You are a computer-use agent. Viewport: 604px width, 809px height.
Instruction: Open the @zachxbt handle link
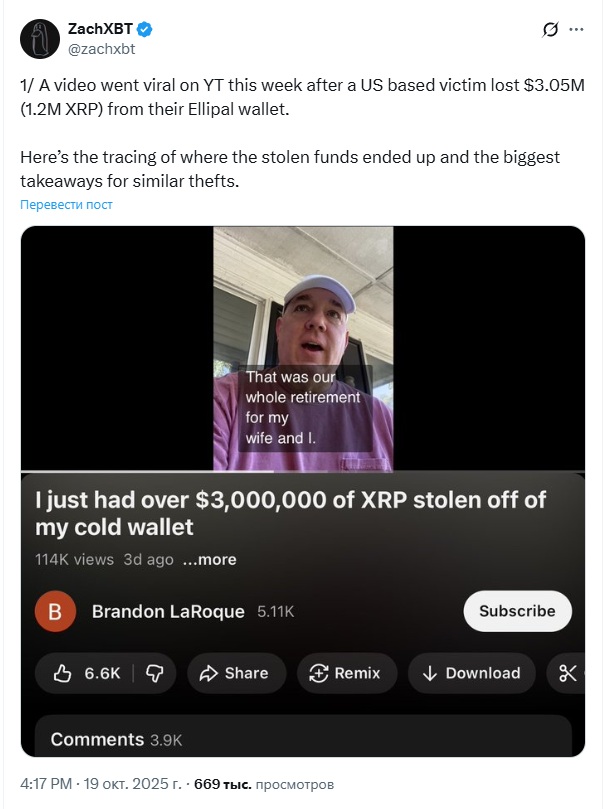[x=100, y=48]
